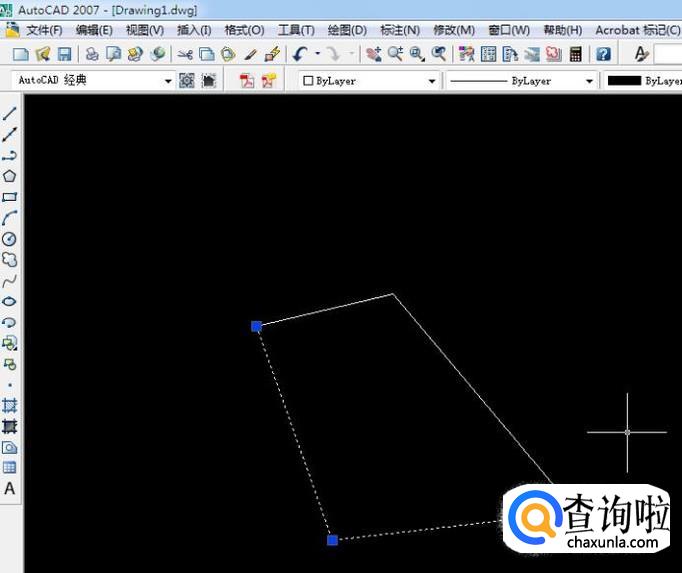
Task: Click the Undo arrow
Action: 300,54
